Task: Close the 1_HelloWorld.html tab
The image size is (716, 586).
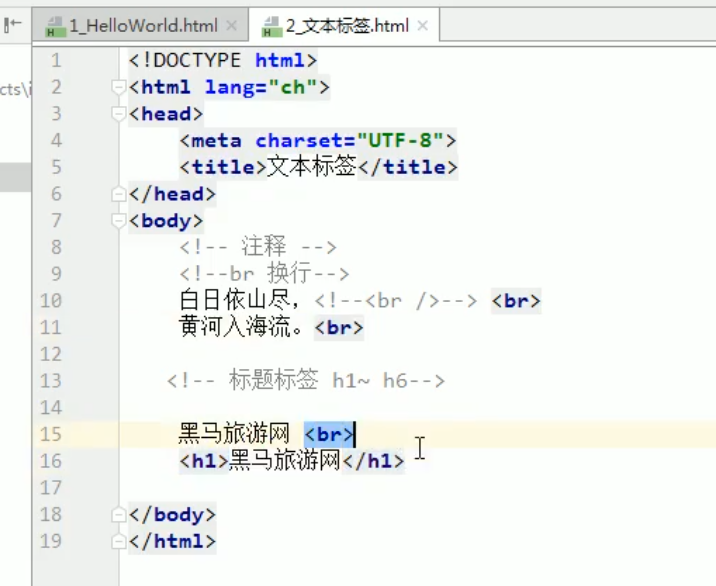Action: [x=232, y=26]
